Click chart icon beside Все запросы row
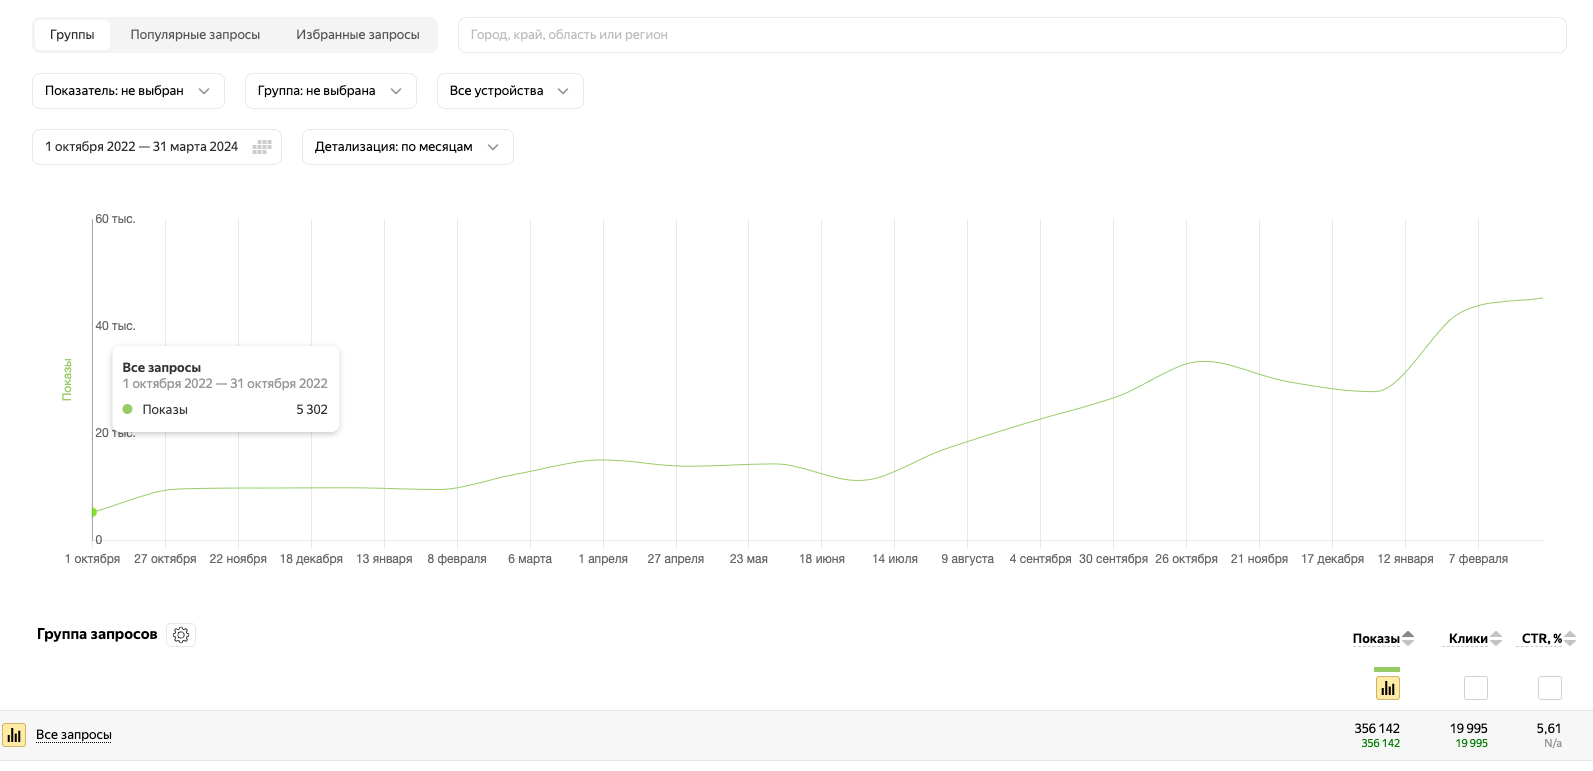This screenshot has width=1593, height=771. [x=14, y=735]
